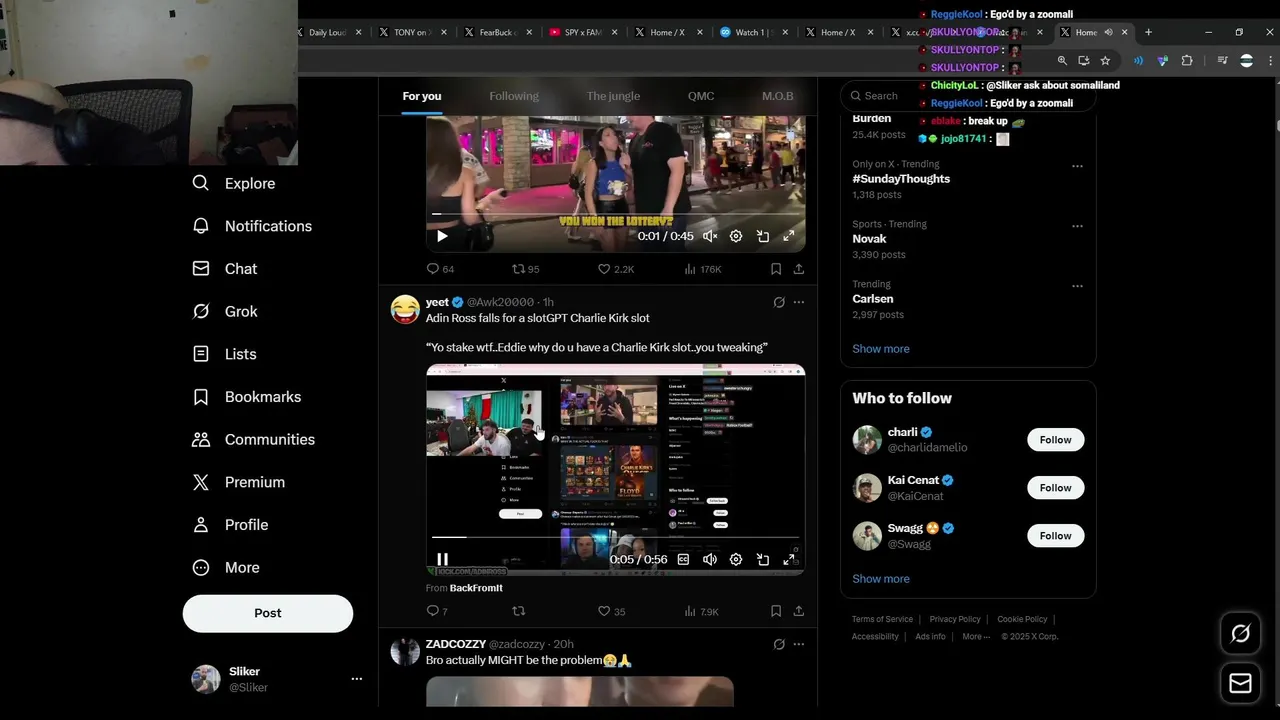Open the floating Grok button
The height and width of the screenshot is (720, 1280).
(x=1240, y=633)
